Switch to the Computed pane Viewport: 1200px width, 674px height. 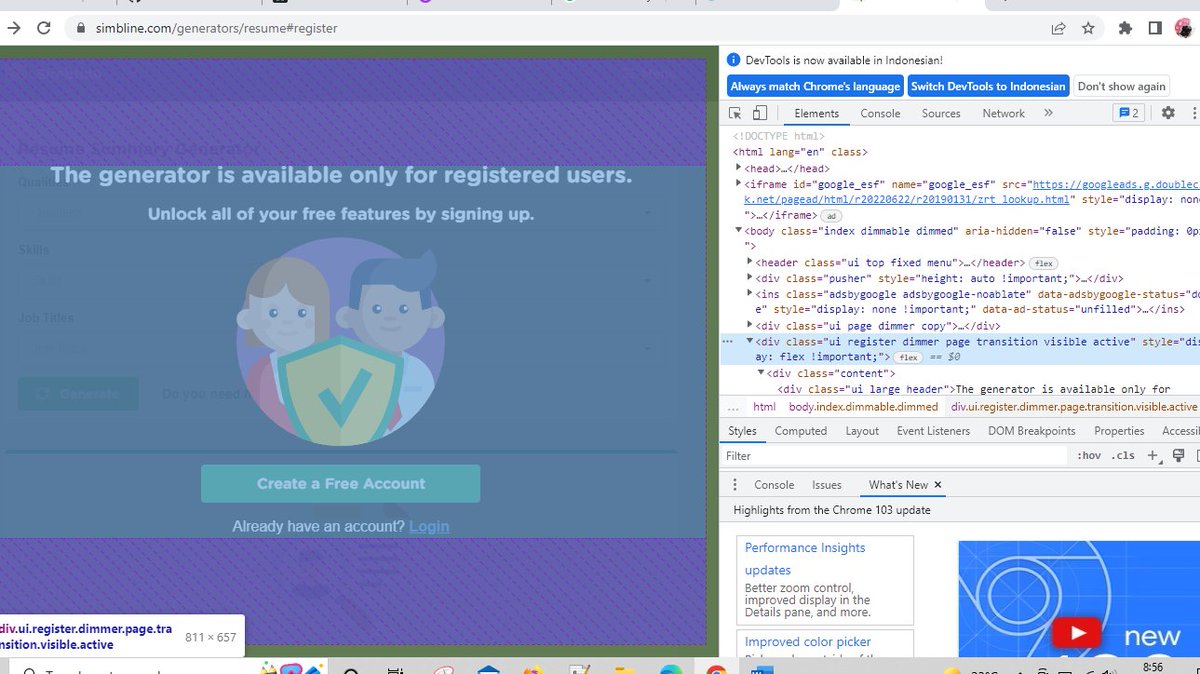[801, 431]
